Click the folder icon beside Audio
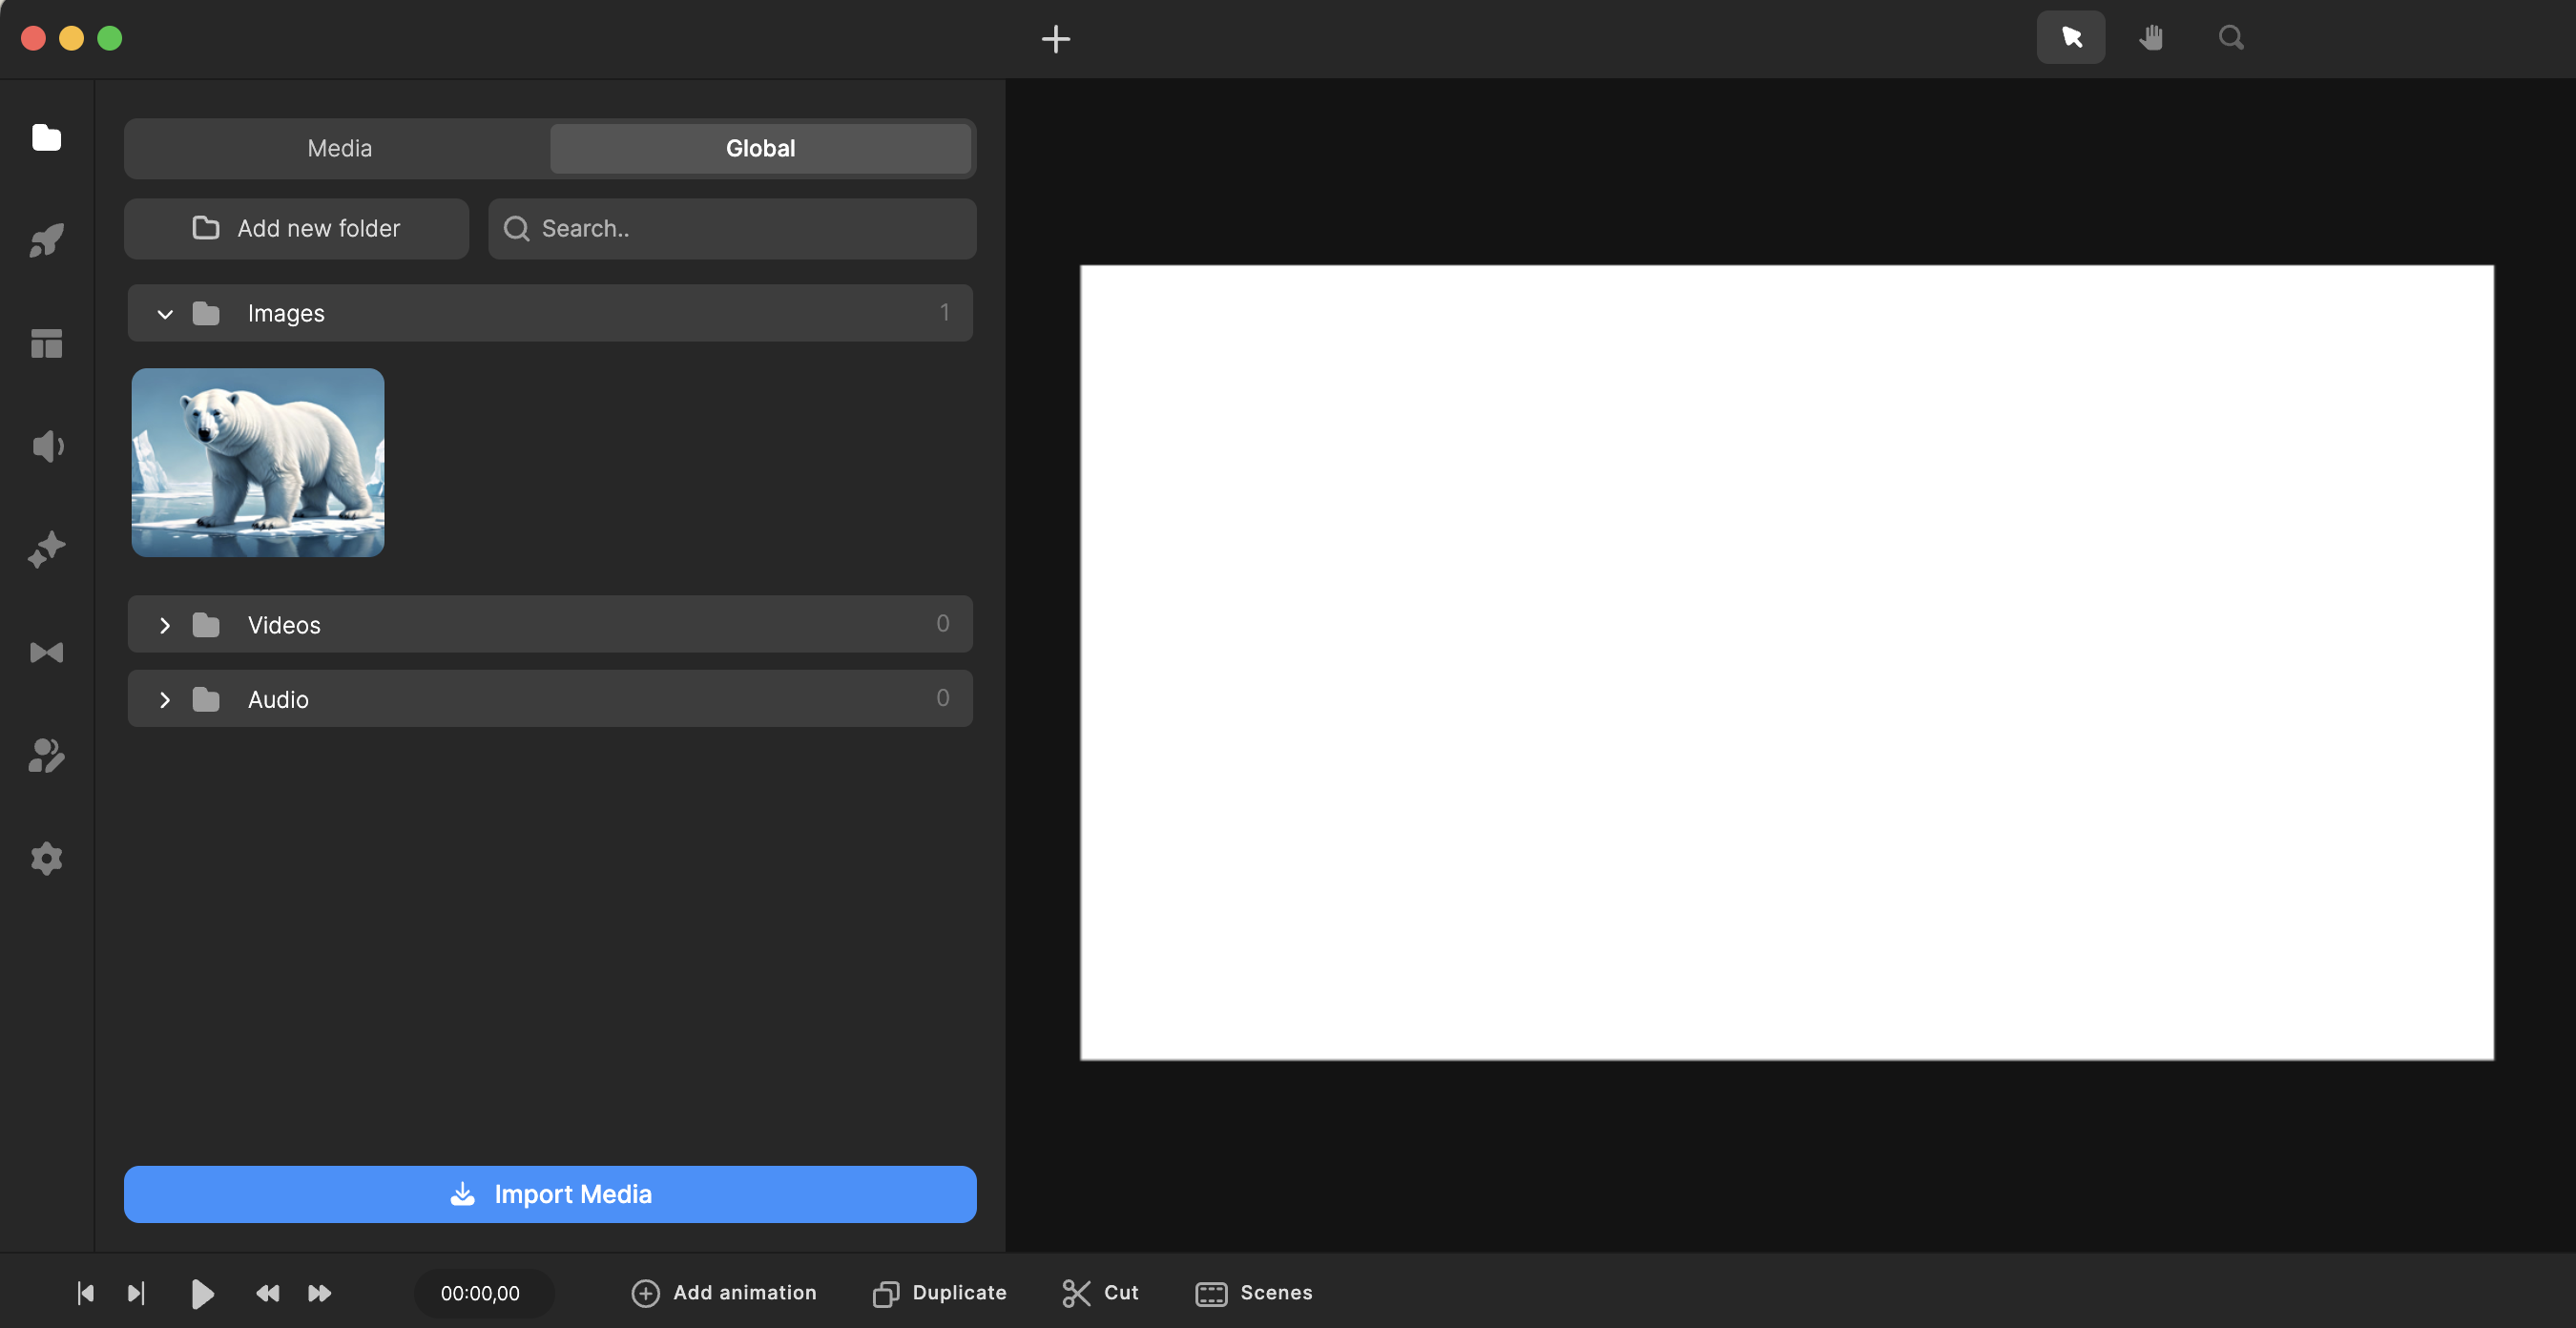Screen dimensions: 2576x1328 (x=206, y=699)
